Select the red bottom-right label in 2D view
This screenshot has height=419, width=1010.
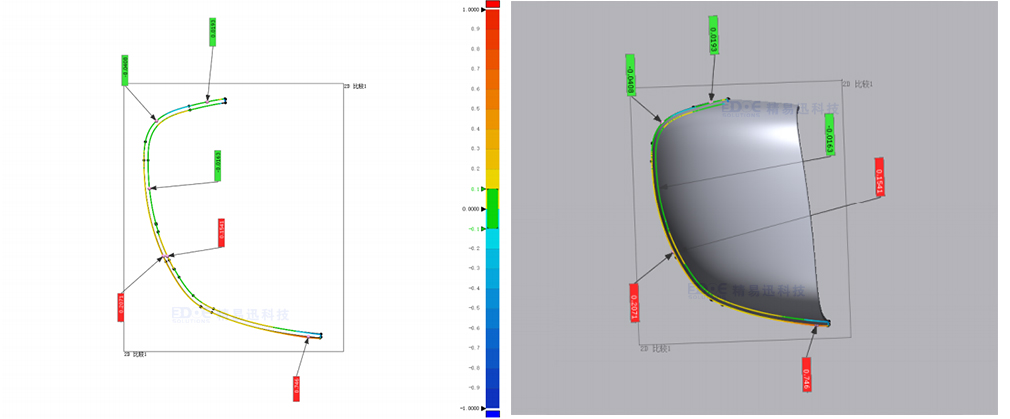(296, 388)
